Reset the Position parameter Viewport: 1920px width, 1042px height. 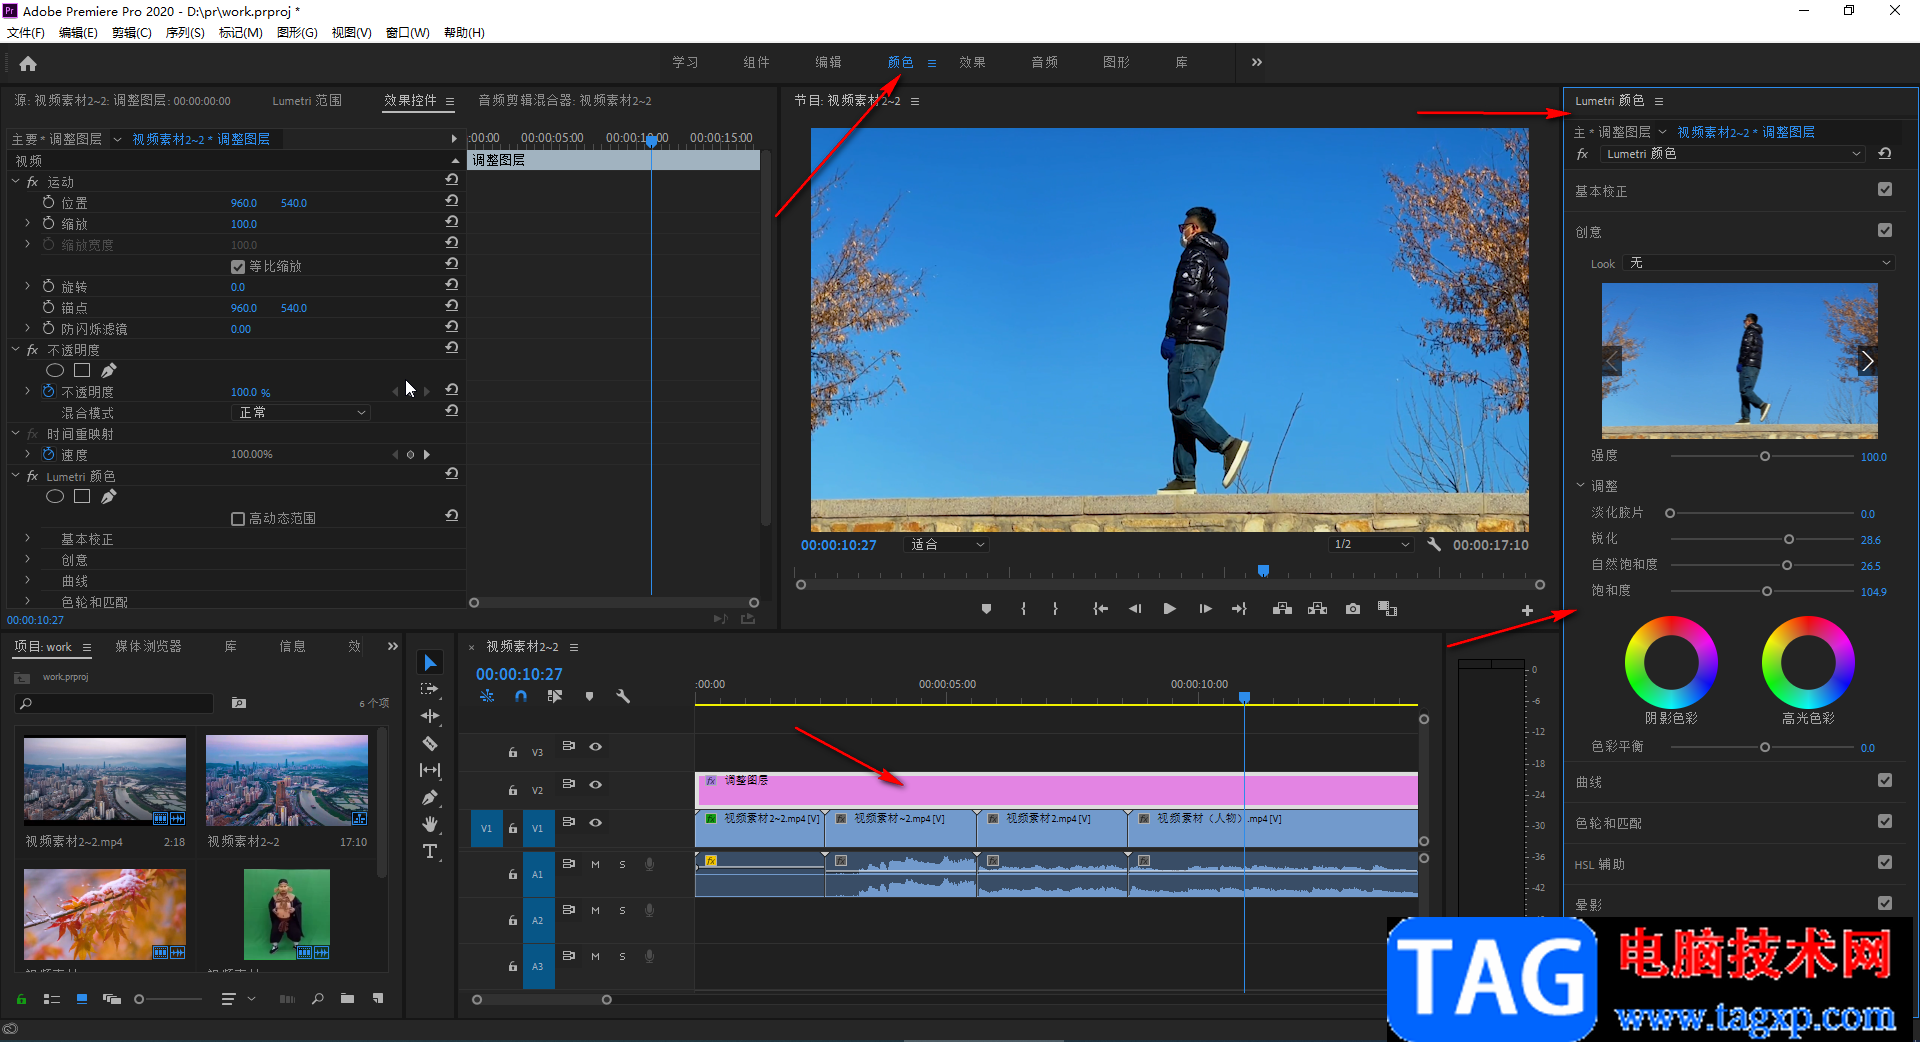tap(452, 200)
